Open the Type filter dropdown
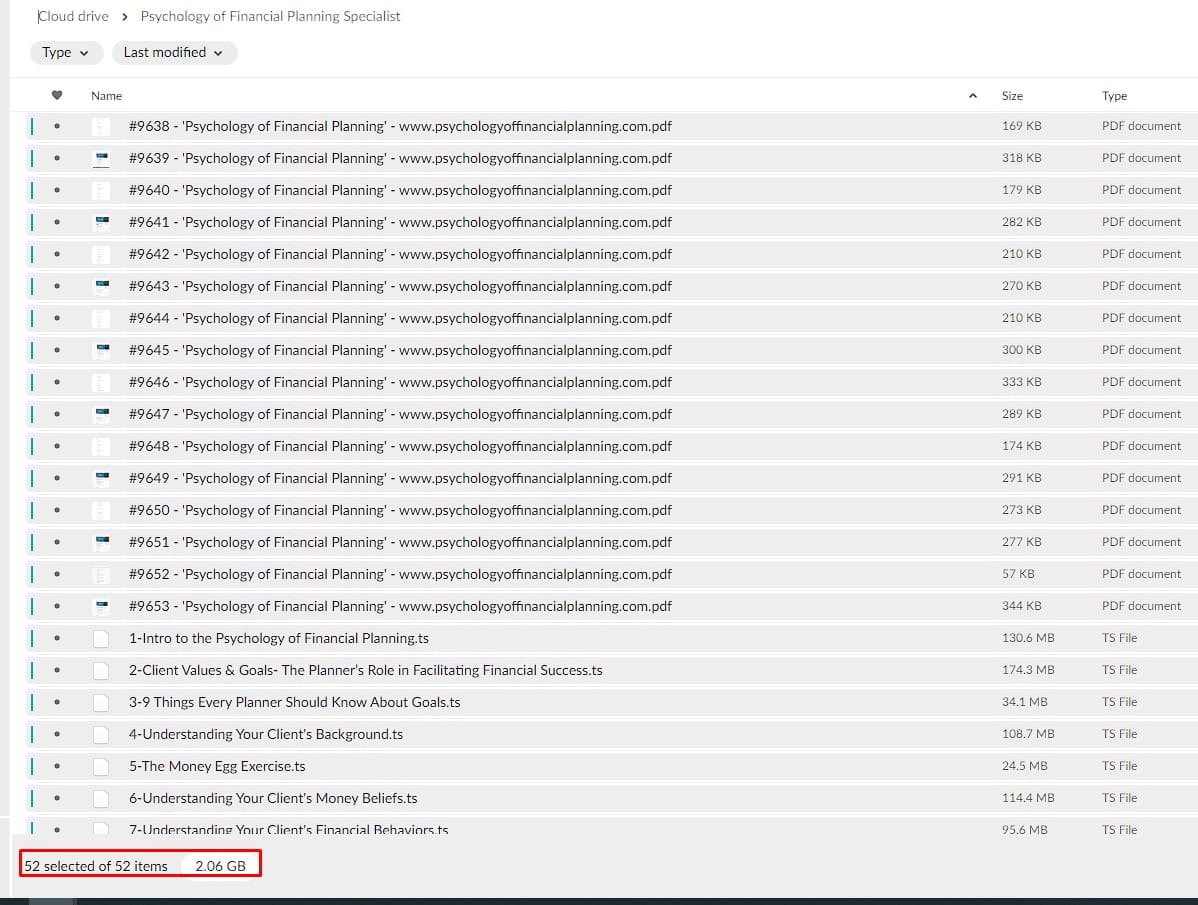 (65, 53)
